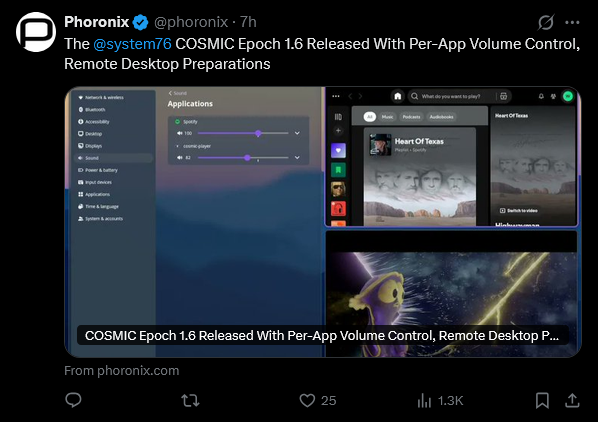View post analytics showing 1.3K views
Image resolution: width=598 pixels, height=422 pixels.
tap(440, 401)
